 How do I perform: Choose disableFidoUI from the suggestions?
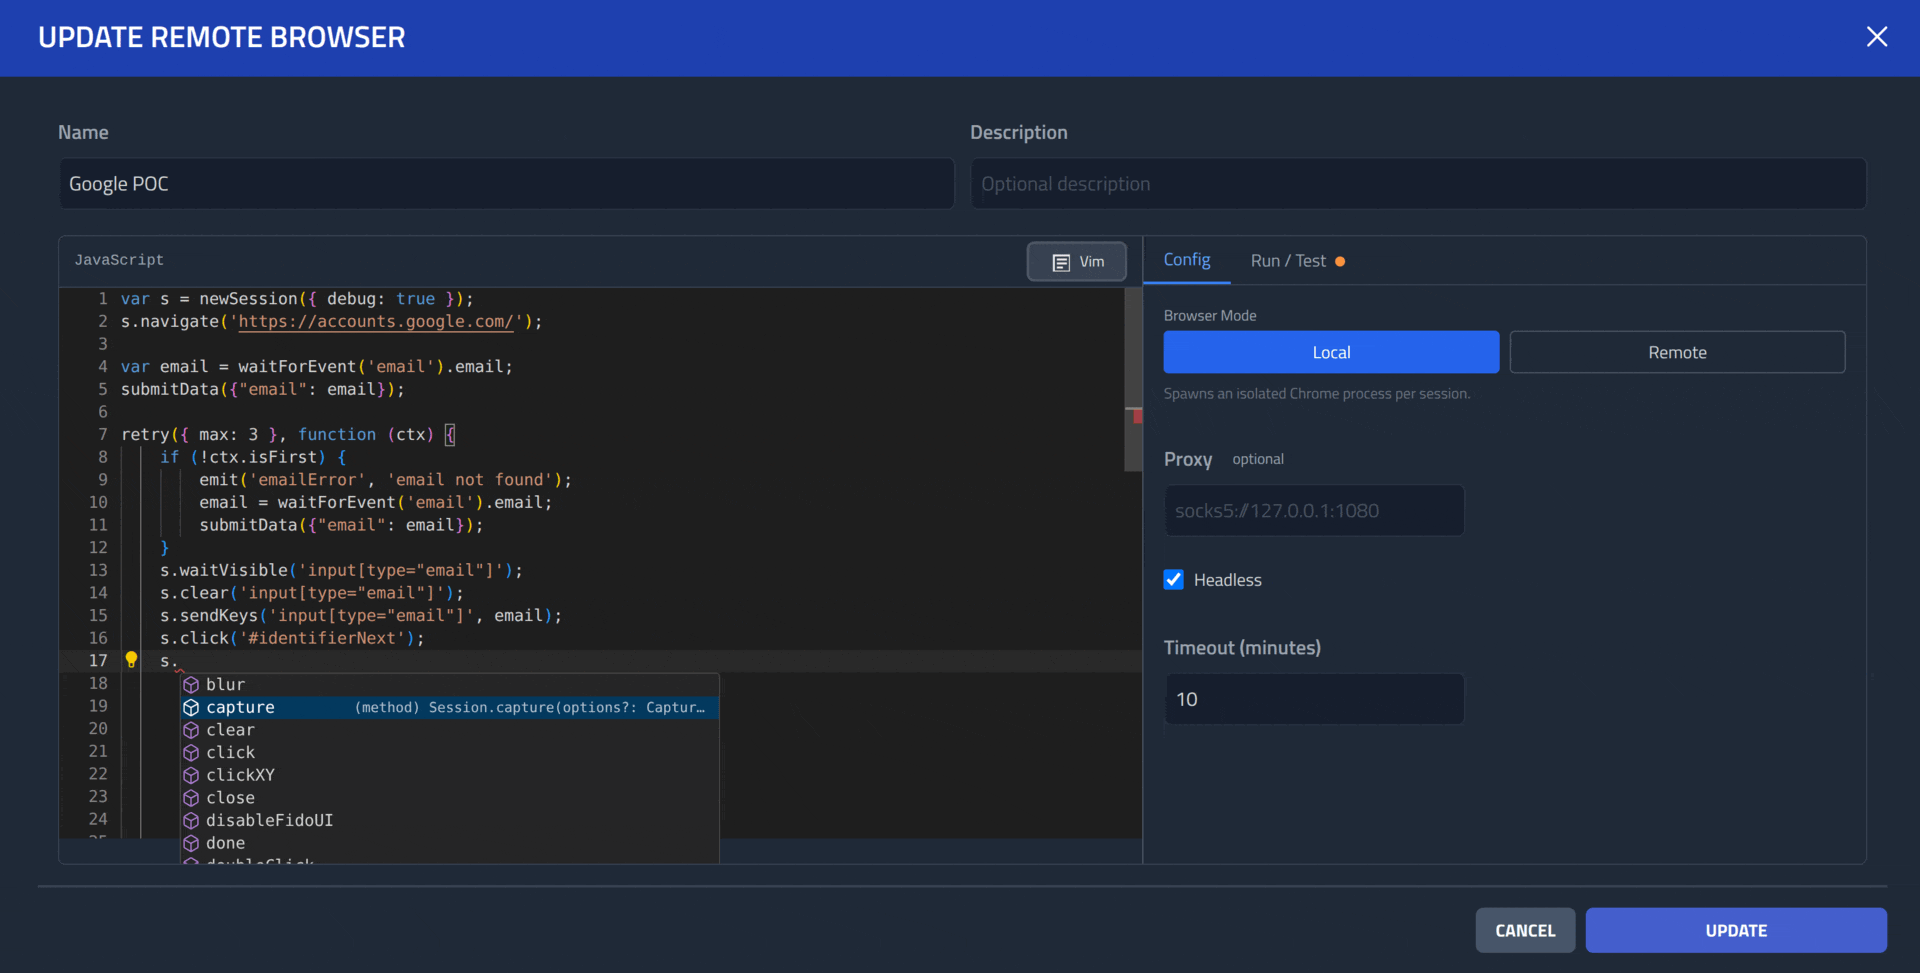(450, 820)
